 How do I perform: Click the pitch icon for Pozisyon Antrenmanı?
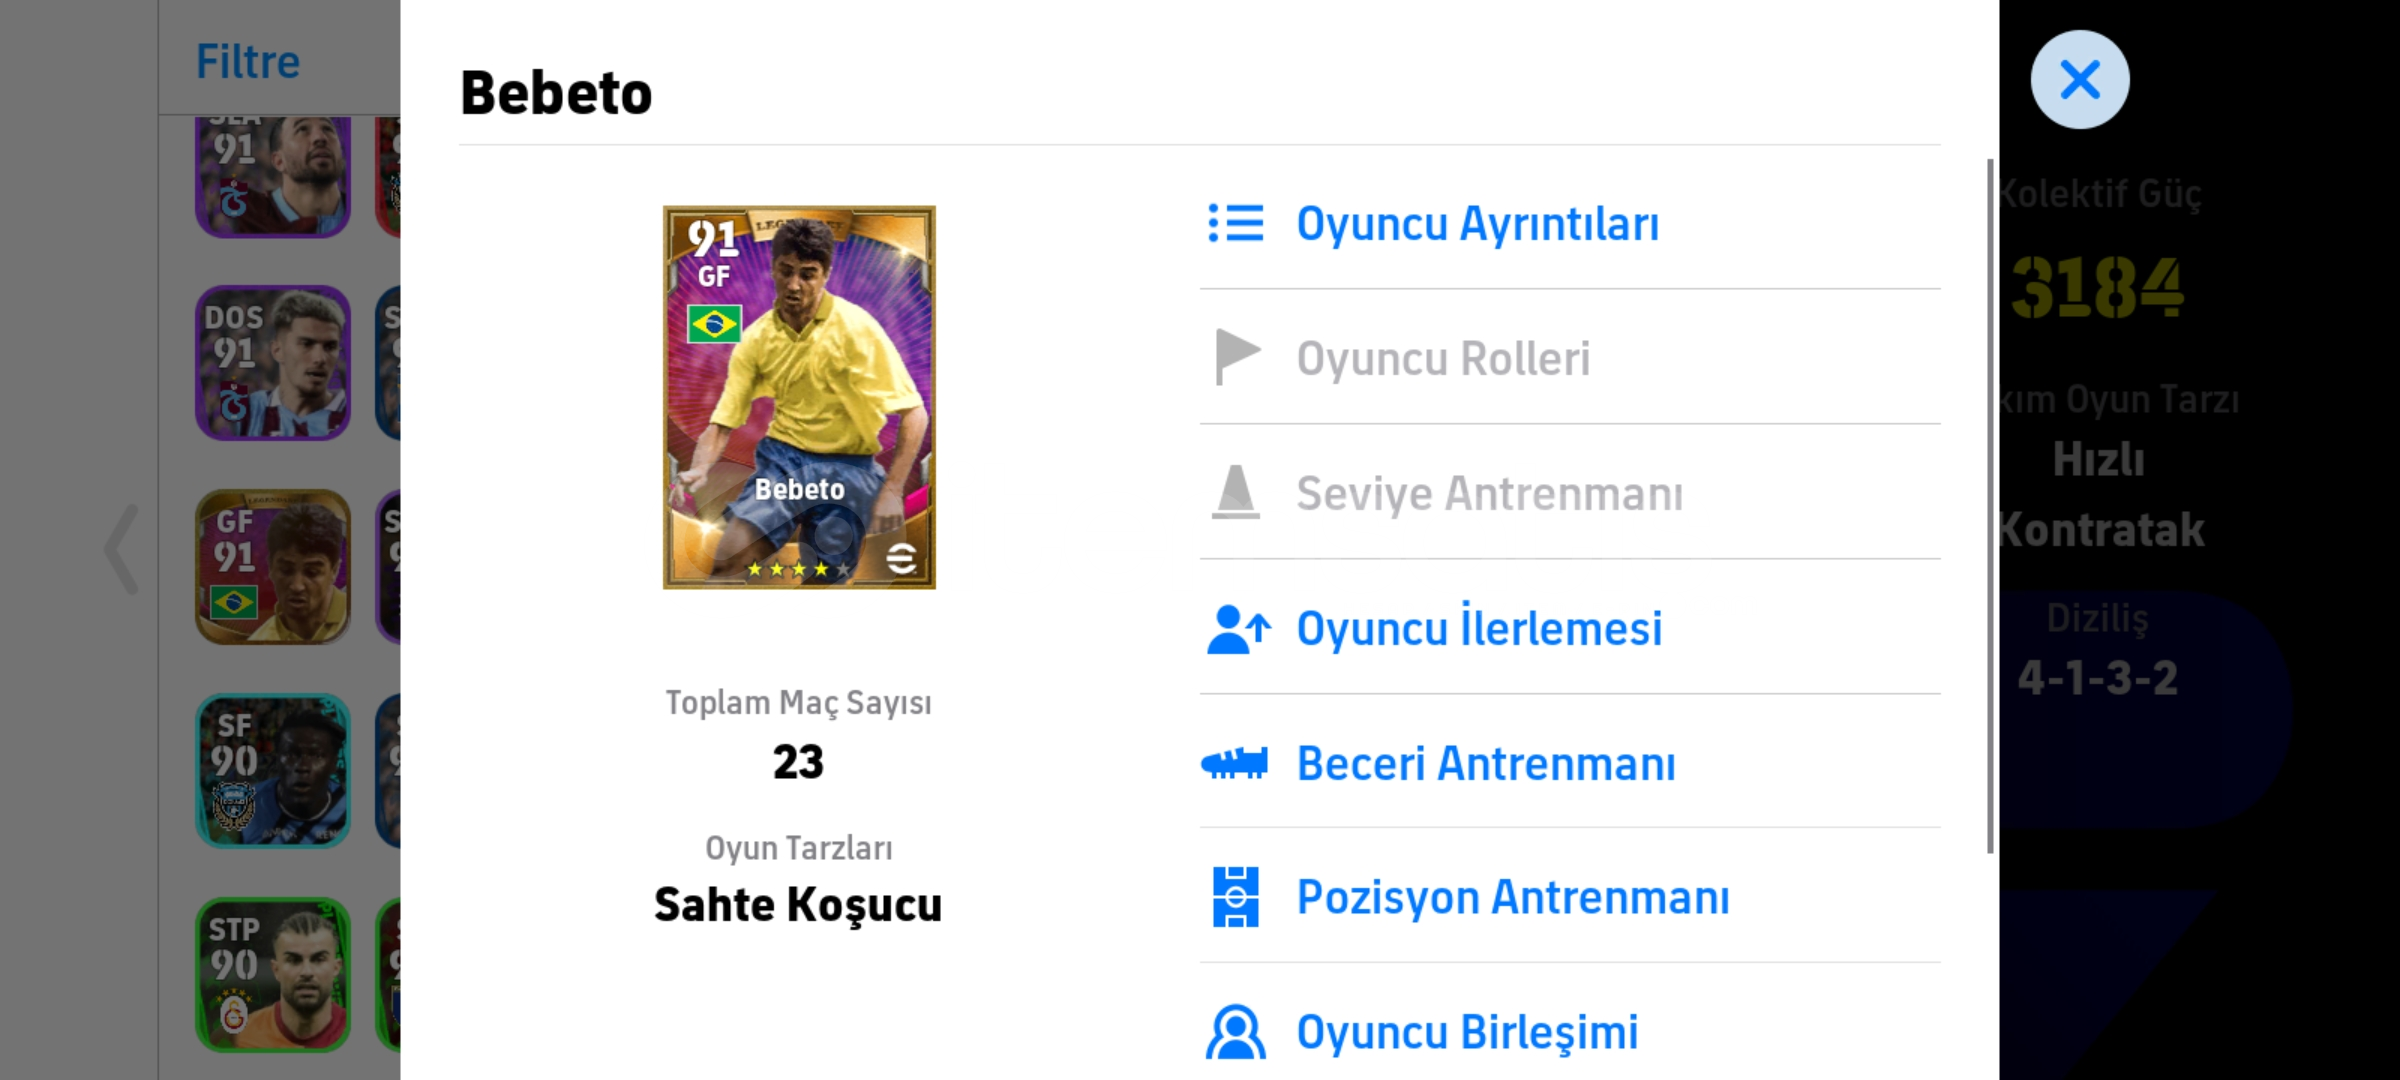[1236, 897]
